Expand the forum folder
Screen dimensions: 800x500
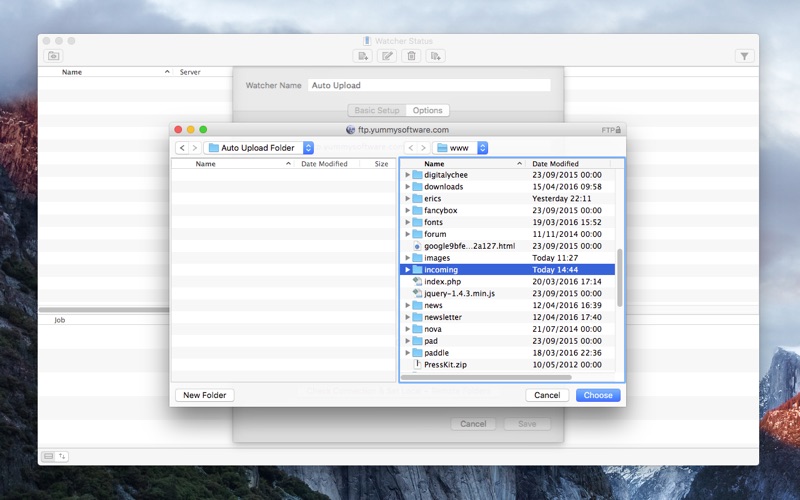tap(407, 234)
